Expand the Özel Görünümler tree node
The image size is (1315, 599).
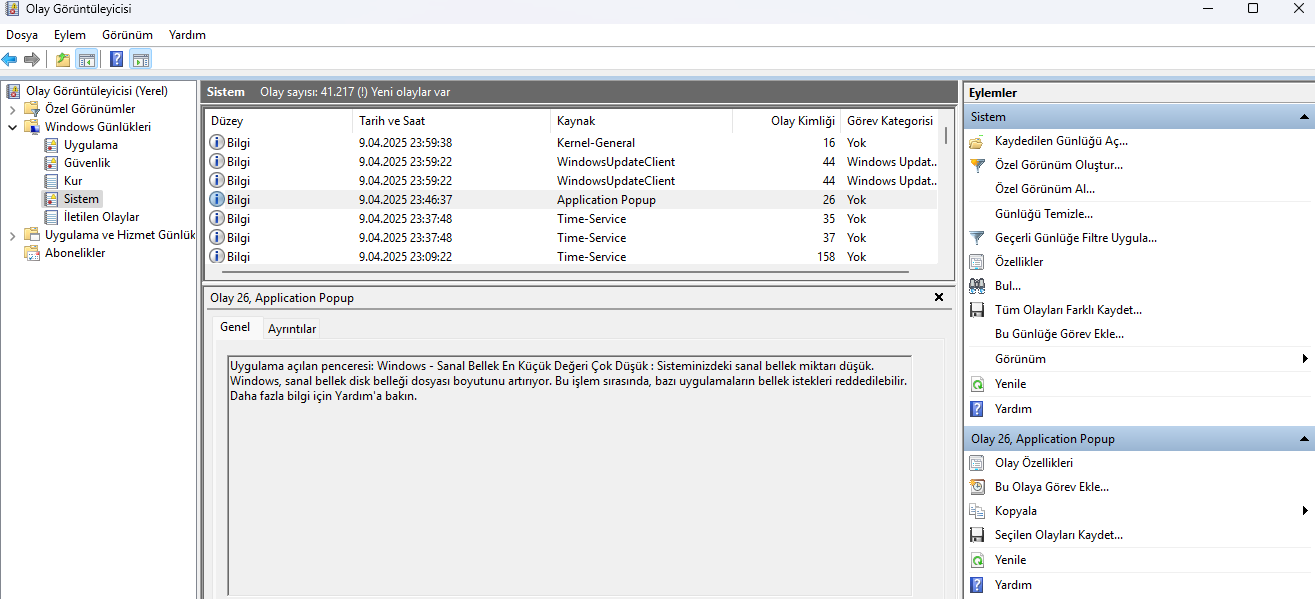[12, 109]
